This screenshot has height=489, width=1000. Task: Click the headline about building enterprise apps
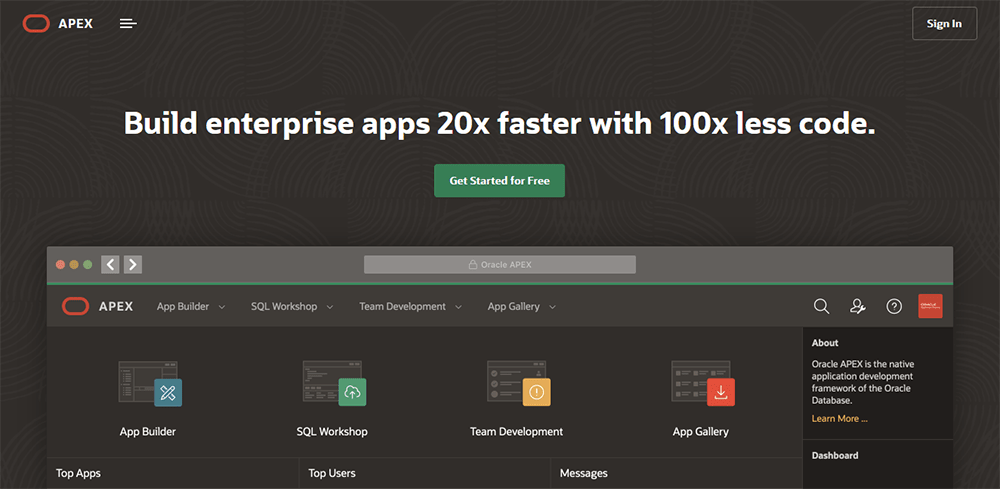click(x=499, y=123)
